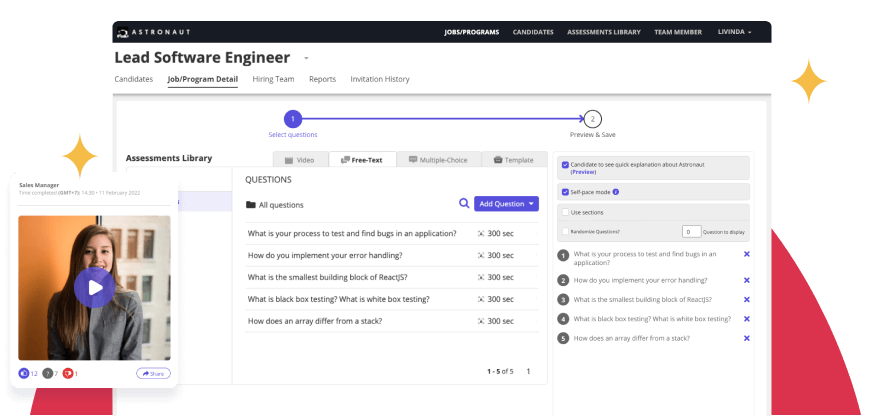Image resolution: width=879 pixels, height=416 pixels.
Task: Open the LIVINDA user menu
Action: (x=734, y=32)
